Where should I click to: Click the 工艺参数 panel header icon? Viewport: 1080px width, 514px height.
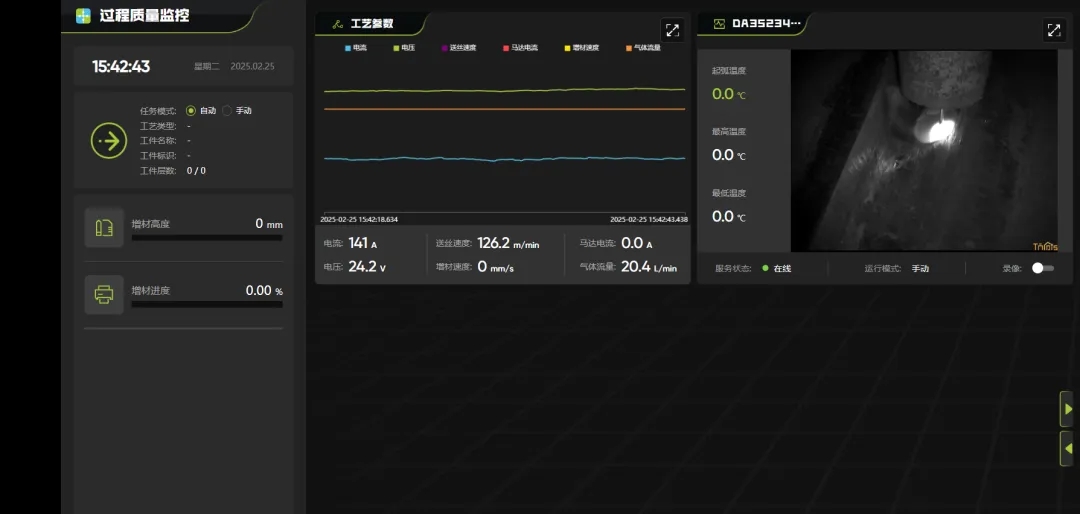coord(337,24)
